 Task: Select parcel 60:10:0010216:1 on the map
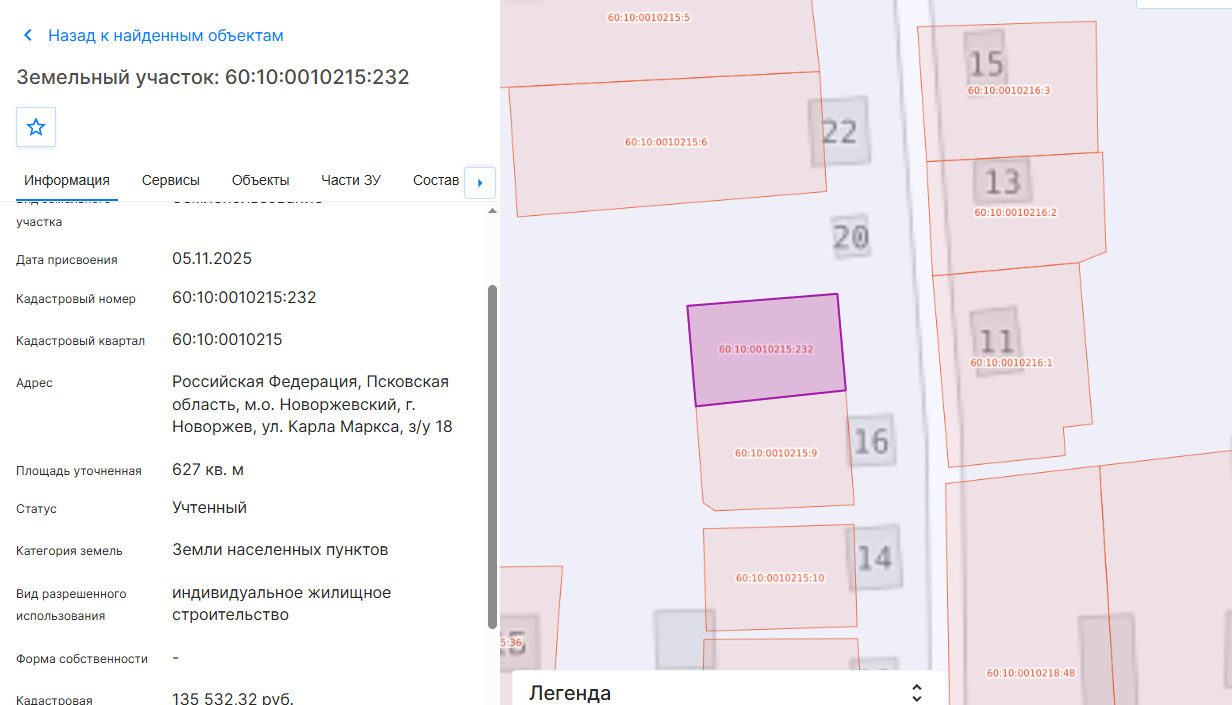(1011, 362)
